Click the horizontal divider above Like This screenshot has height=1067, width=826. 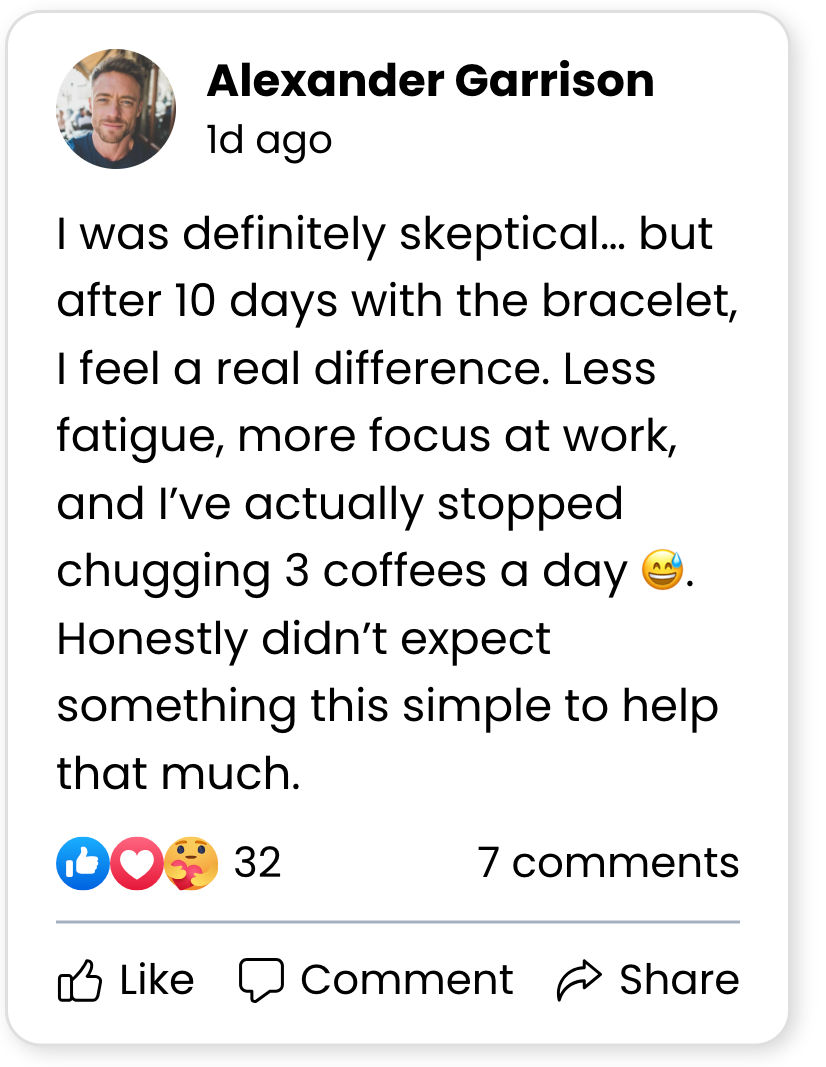tap(397, 921)
